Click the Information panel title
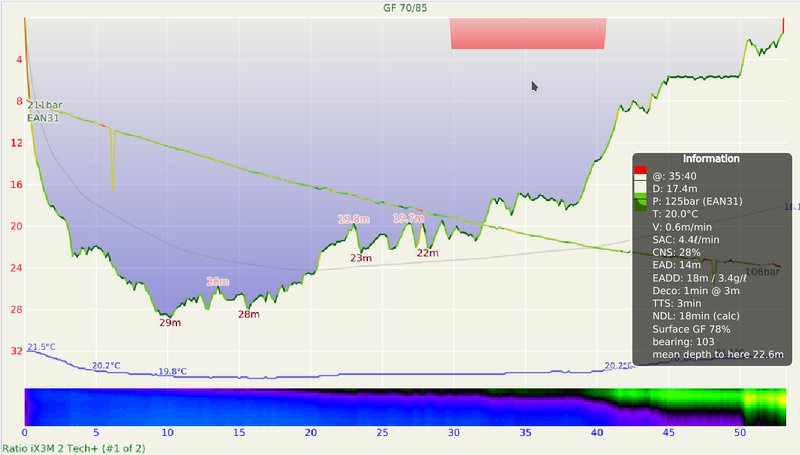The image size is (800, 455). (711, 159)
